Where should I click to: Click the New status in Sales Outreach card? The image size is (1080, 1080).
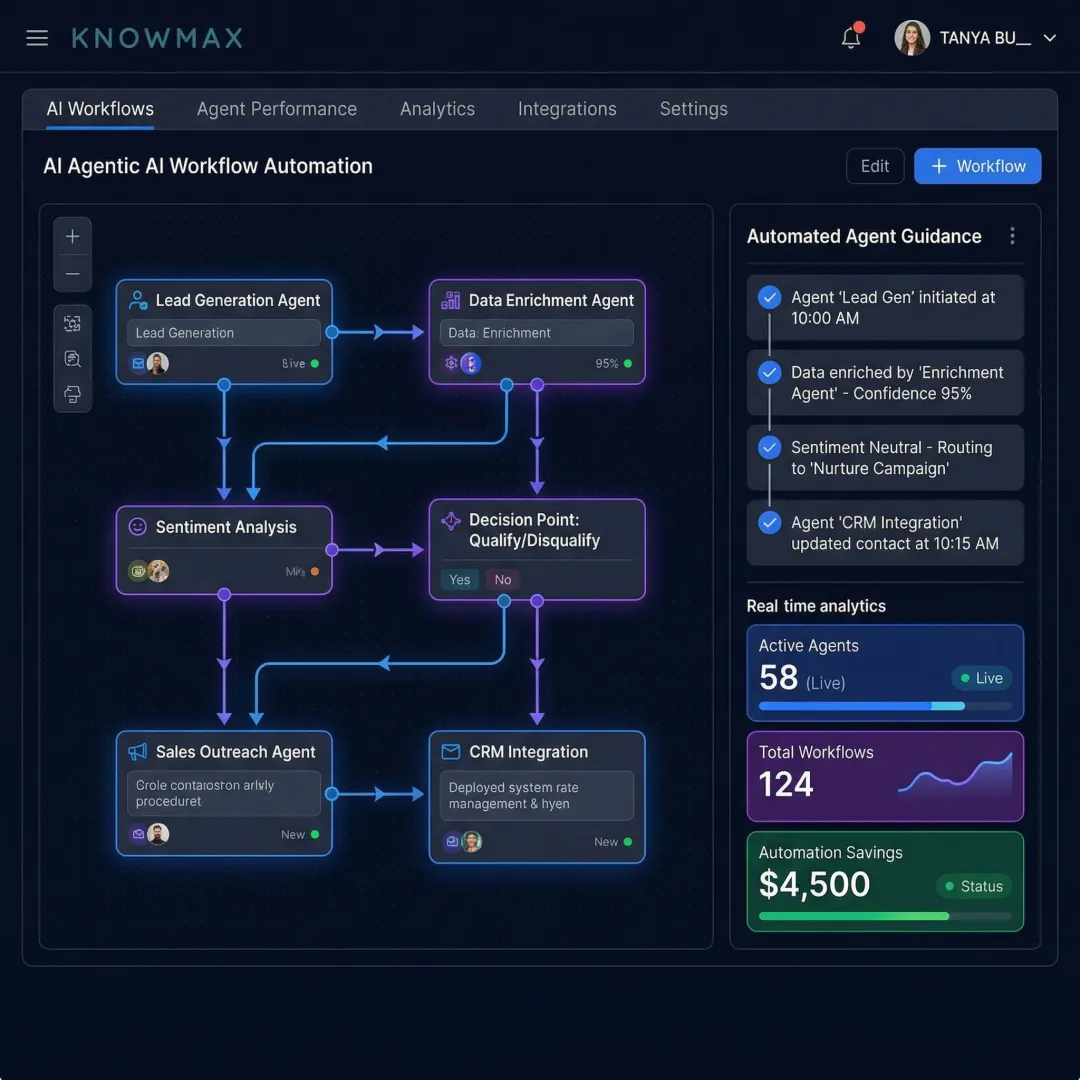[300, 835]
